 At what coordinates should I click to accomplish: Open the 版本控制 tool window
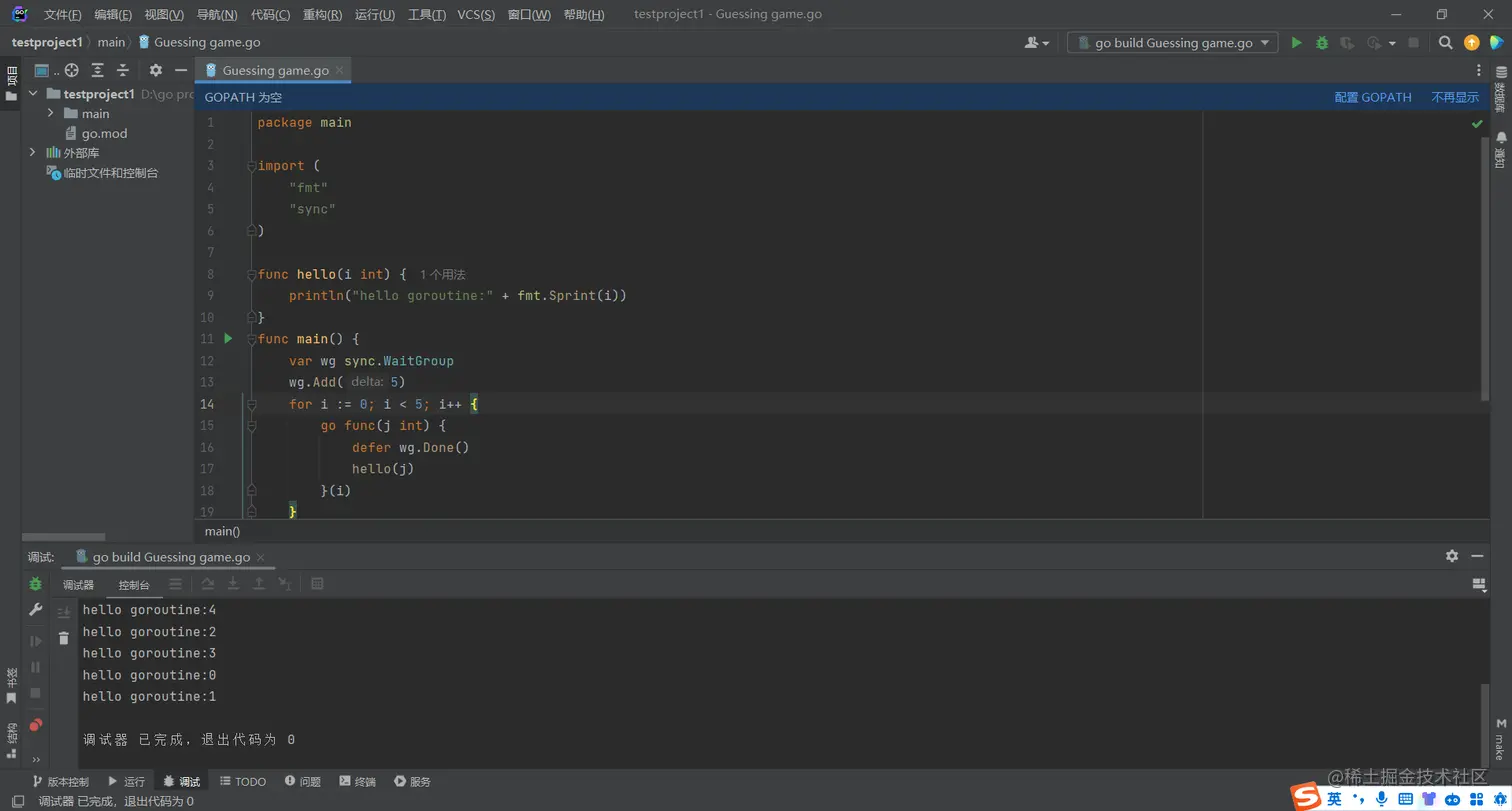pyautogui.click(x=60, y=782)
